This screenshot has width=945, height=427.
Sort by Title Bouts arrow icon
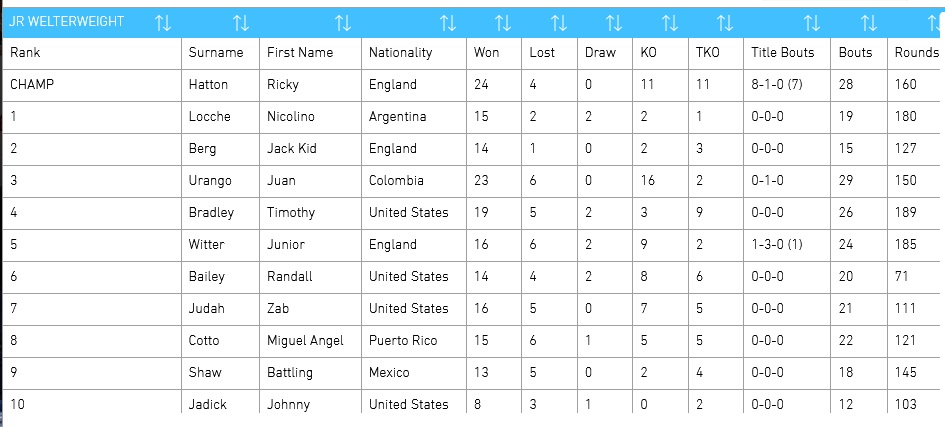(812, 22)
